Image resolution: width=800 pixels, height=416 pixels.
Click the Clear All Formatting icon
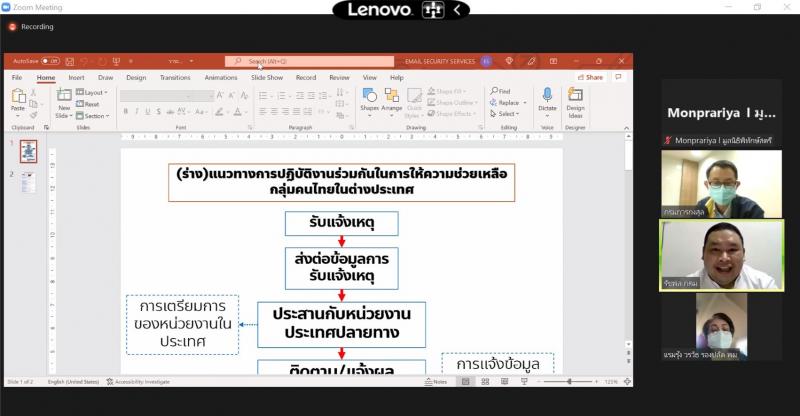pos(244,95)
